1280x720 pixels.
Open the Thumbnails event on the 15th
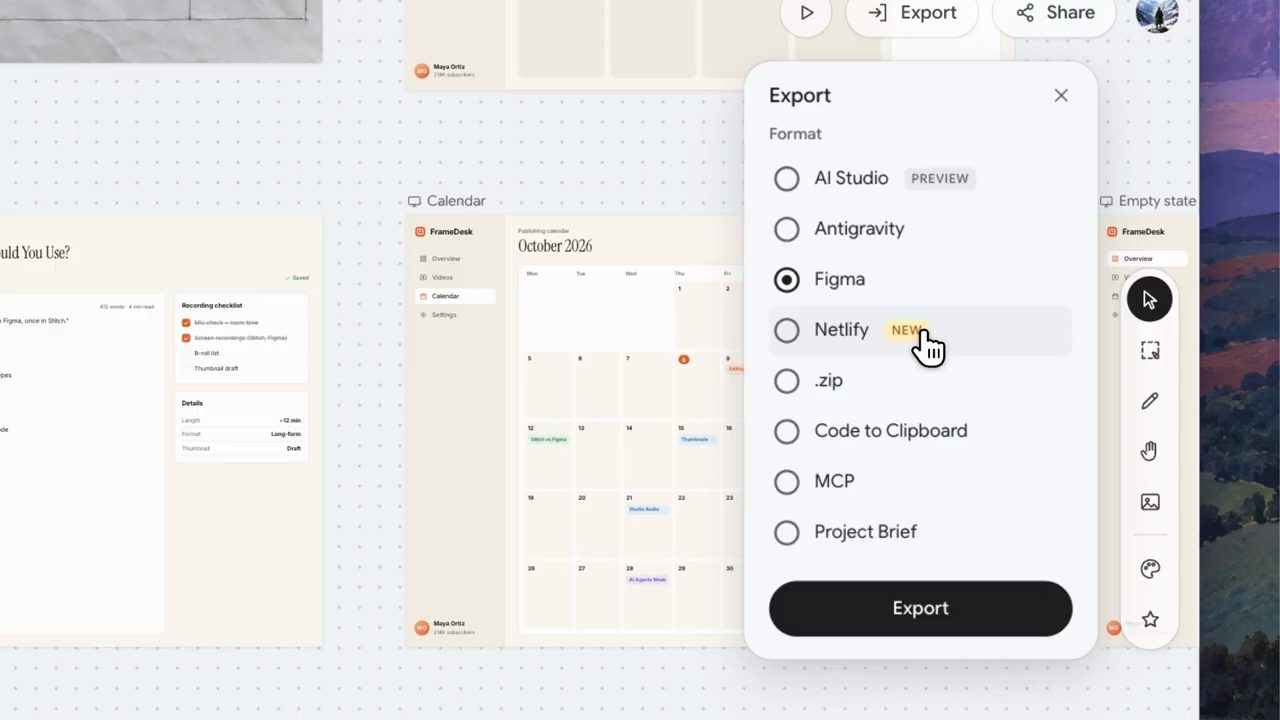[x=696, y=439]
